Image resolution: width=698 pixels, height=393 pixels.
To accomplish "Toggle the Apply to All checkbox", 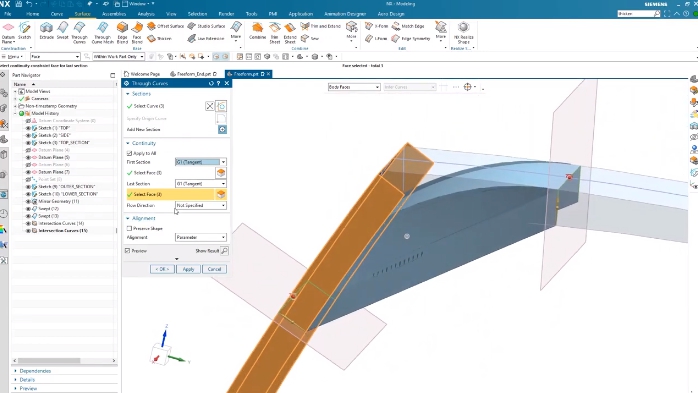I will coord(129,153).
